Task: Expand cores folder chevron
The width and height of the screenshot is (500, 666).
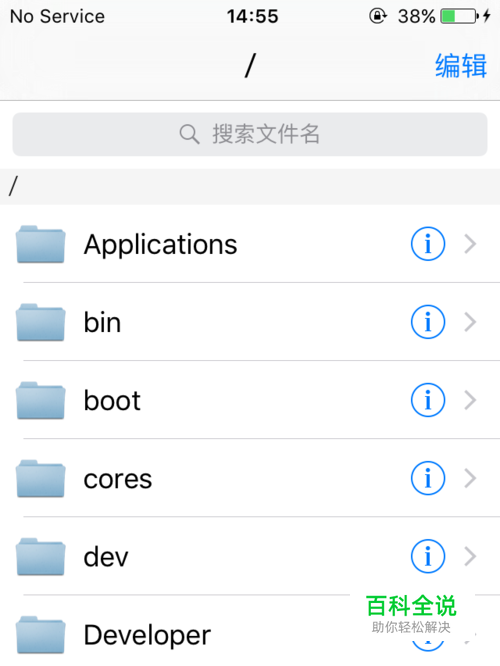Action: (x=470, y=478)
